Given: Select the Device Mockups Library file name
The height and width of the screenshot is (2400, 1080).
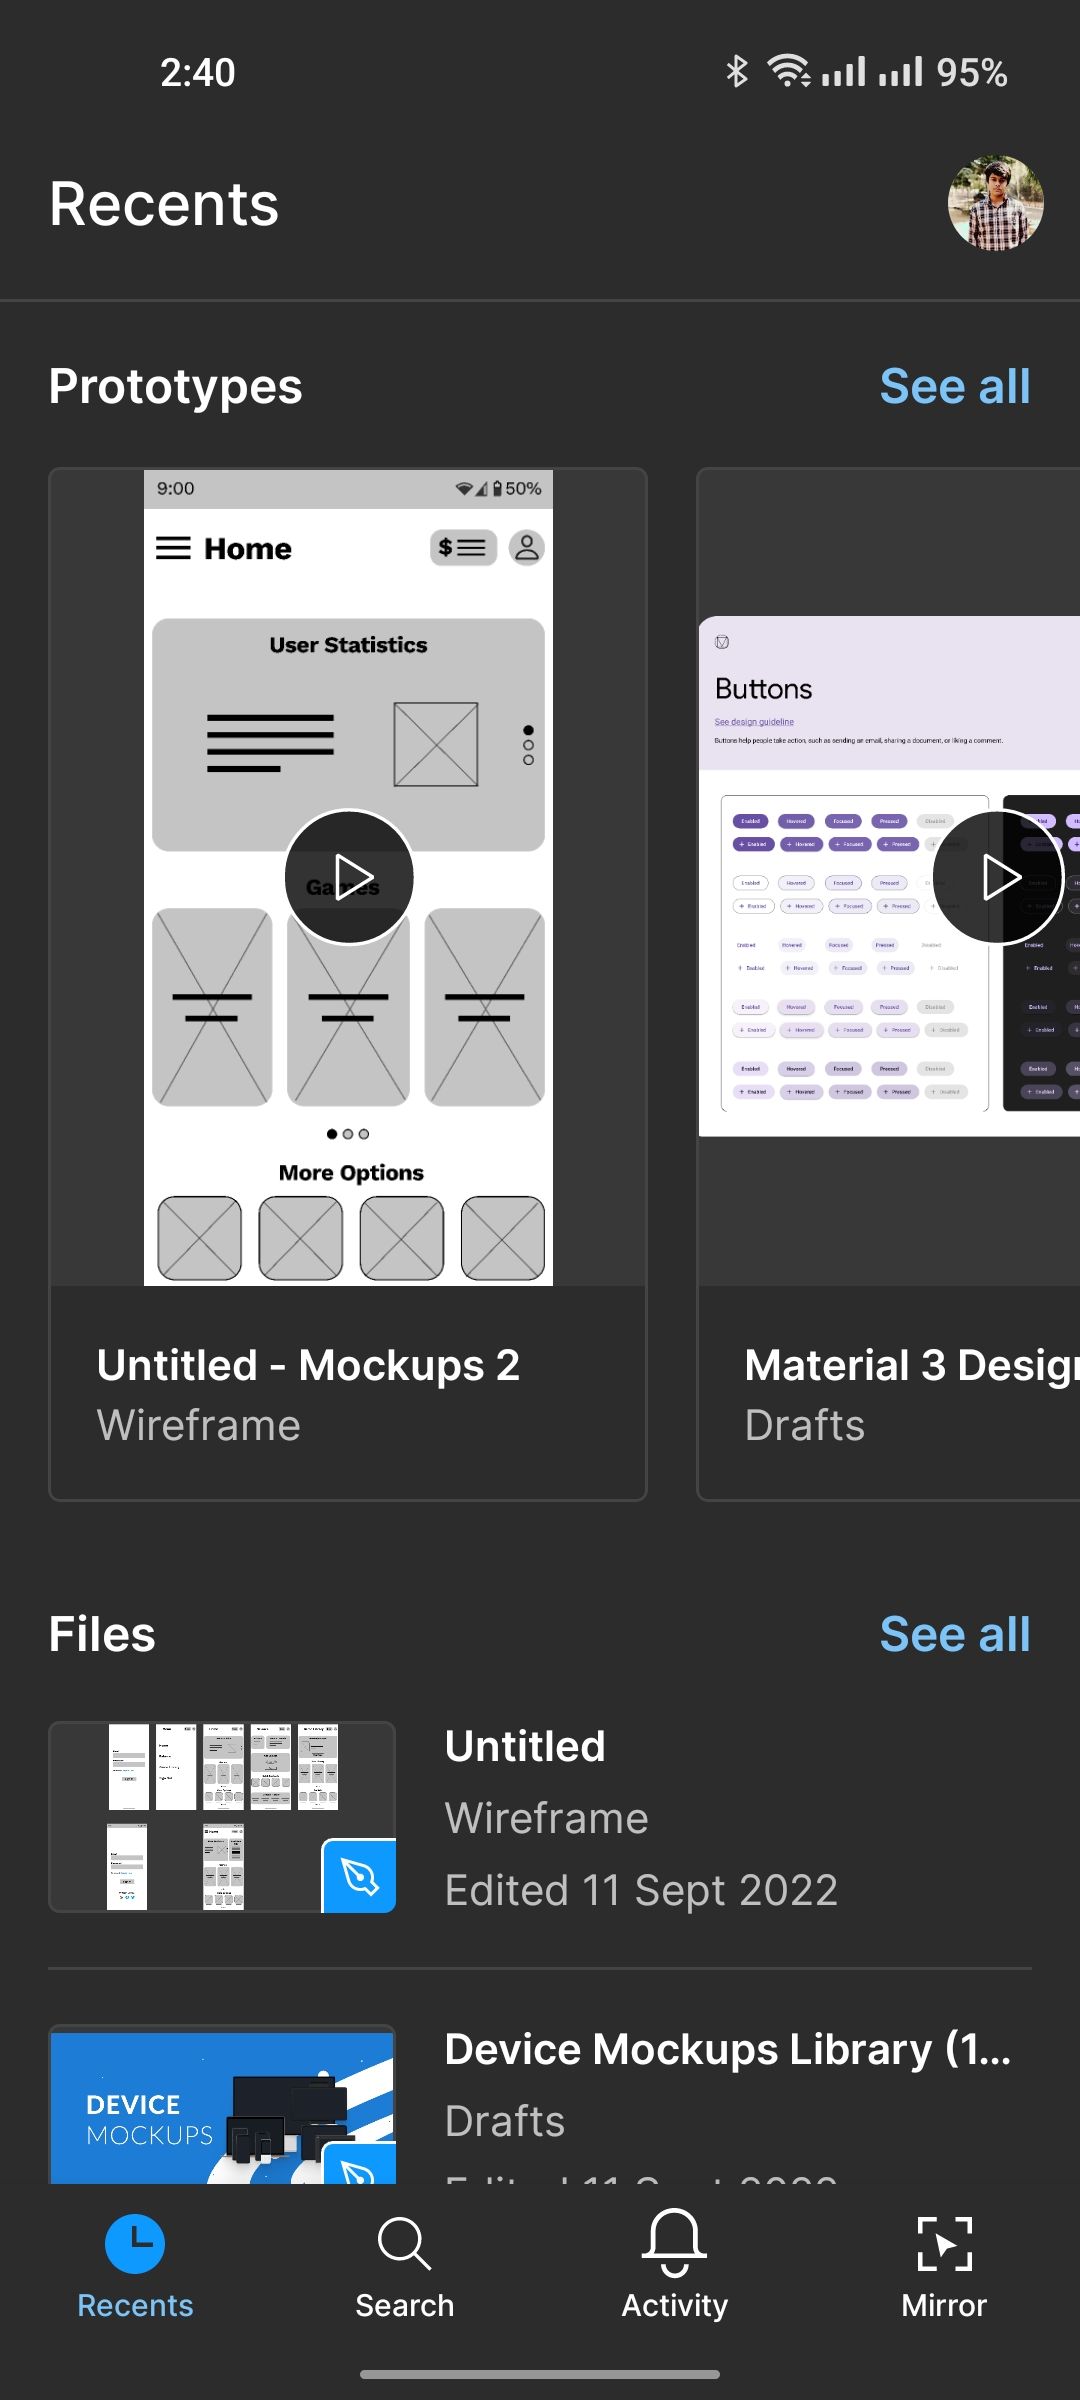Looking at the screenshot, I should (728, 2049).
